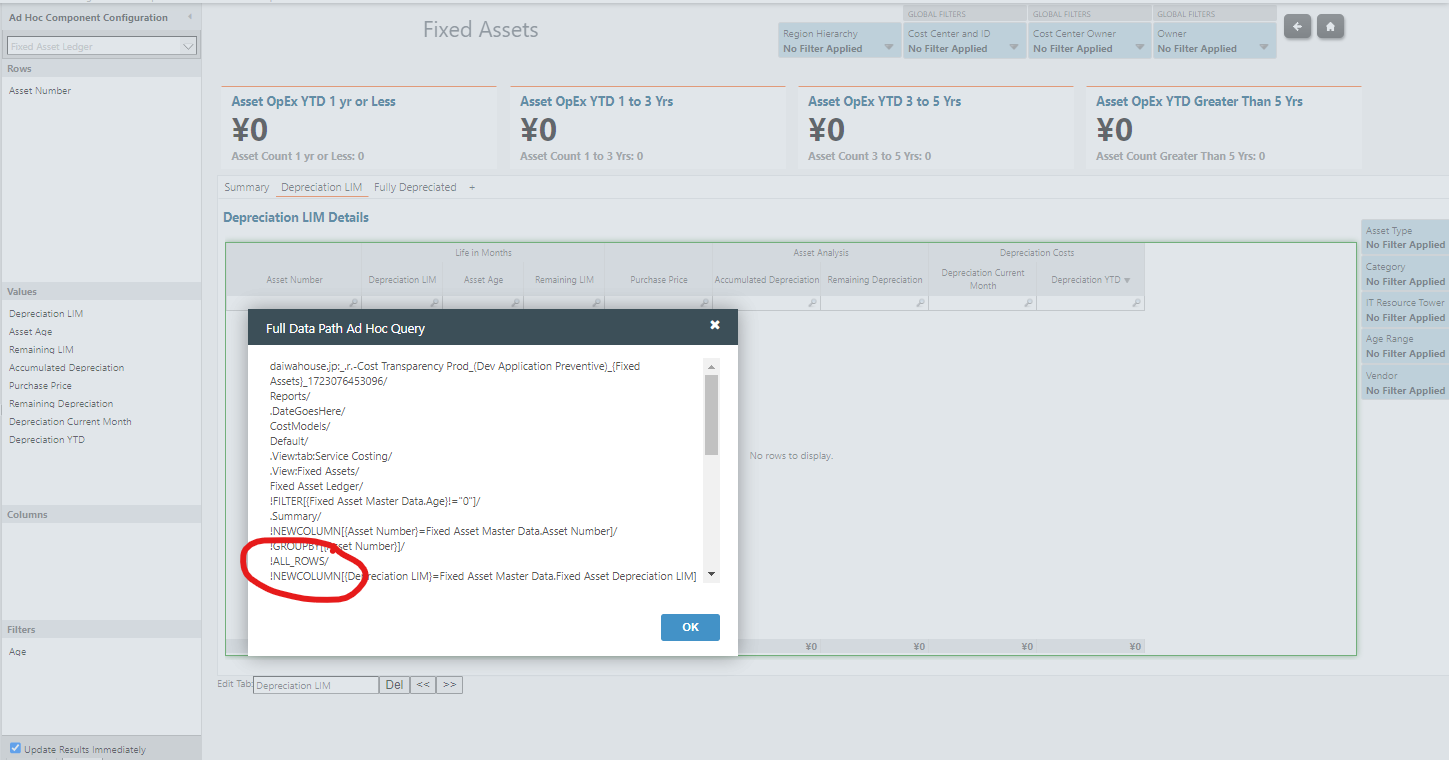Image resolution: width=1449 pixels, height=760 pixels.
Task: Open the IT Resource Tower side filter
Action: point(1405,310)
